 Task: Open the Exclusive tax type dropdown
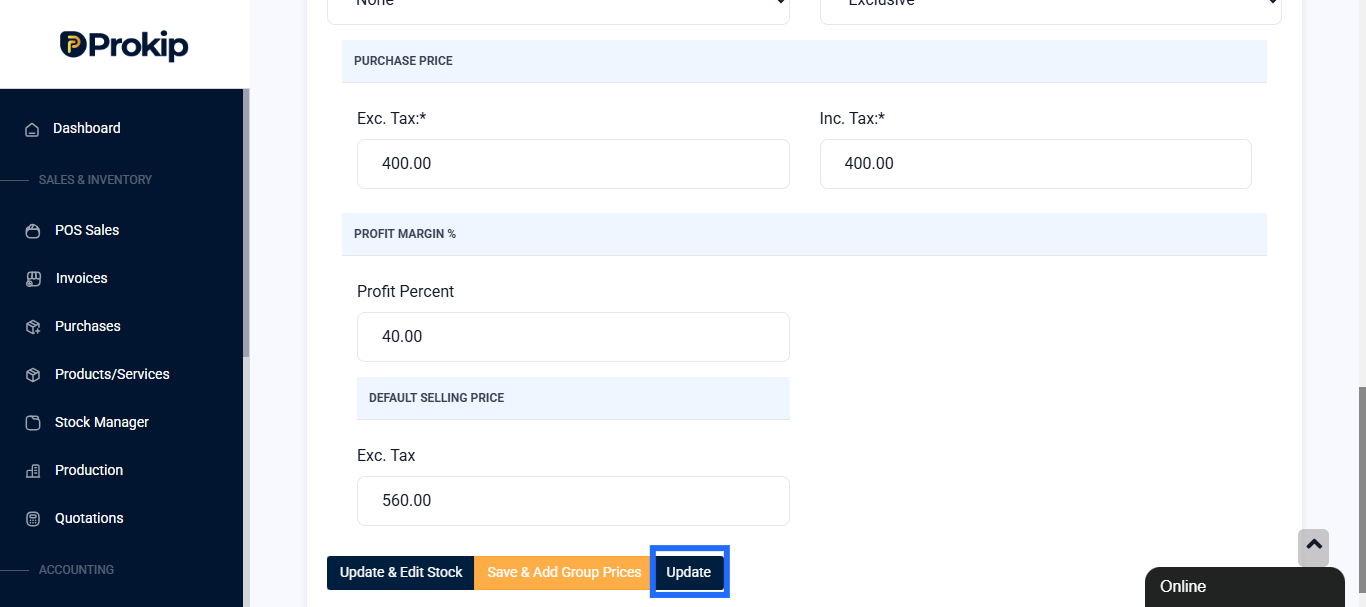[1050, 6]
